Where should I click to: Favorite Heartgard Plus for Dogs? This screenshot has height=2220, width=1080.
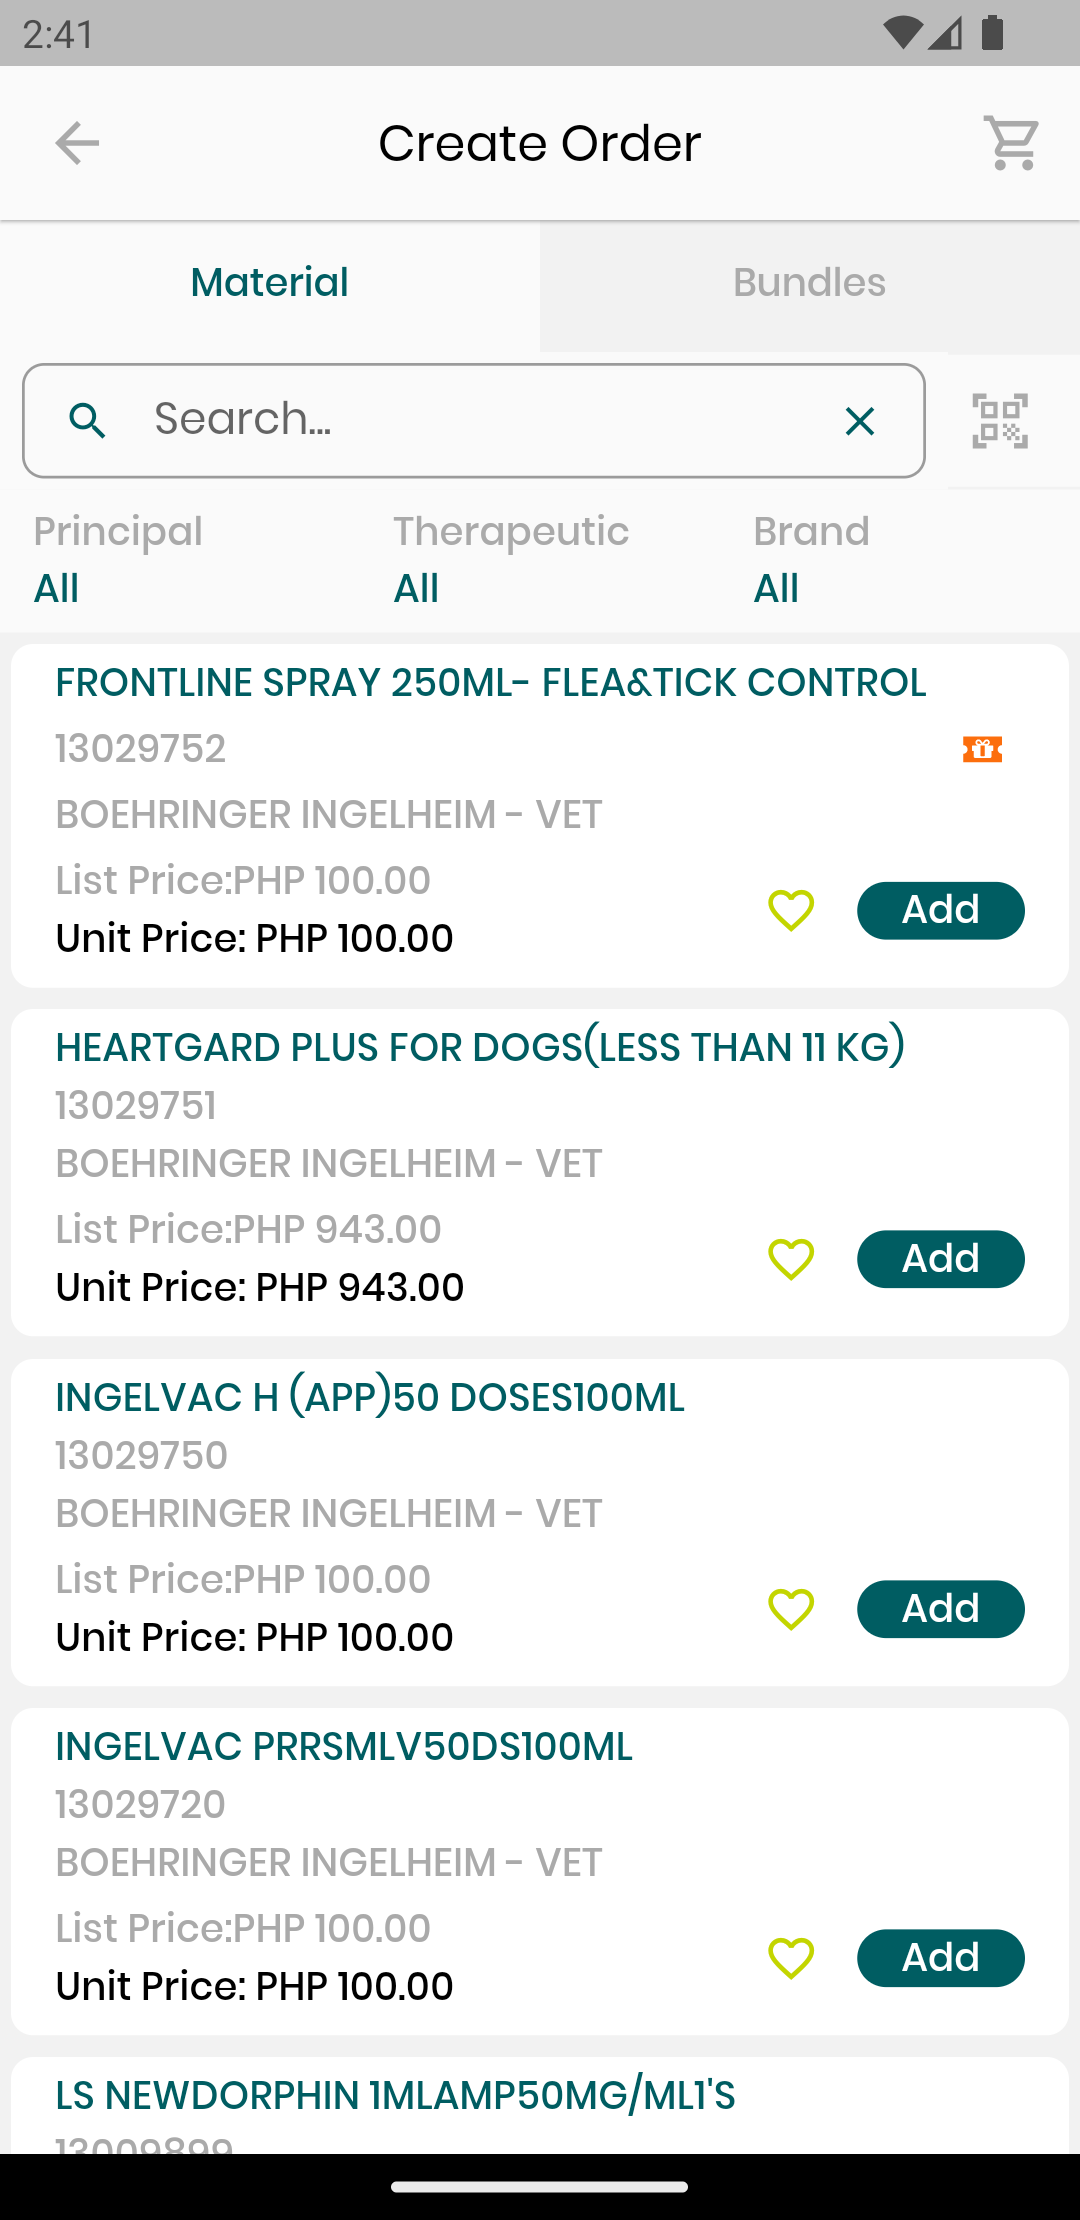(791, 1259)
